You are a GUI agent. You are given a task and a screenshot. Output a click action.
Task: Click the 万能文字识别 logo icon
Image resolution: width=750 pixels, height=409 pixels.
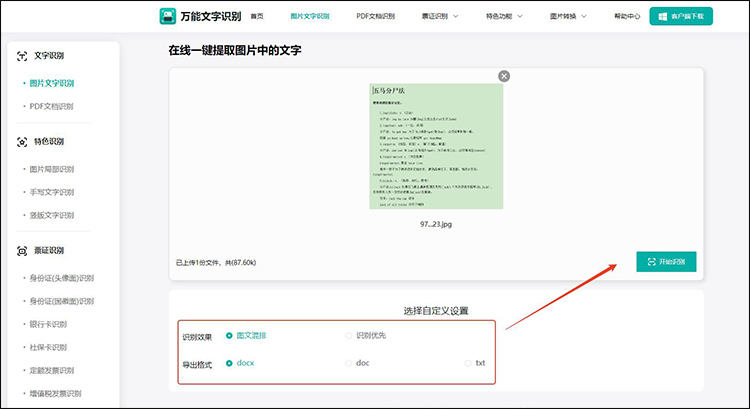point(167,16)
